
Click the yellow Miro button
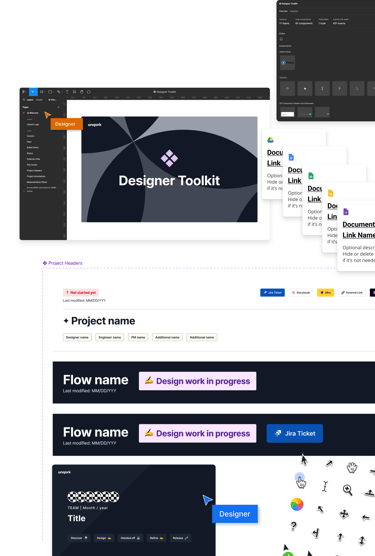[325, 293]
